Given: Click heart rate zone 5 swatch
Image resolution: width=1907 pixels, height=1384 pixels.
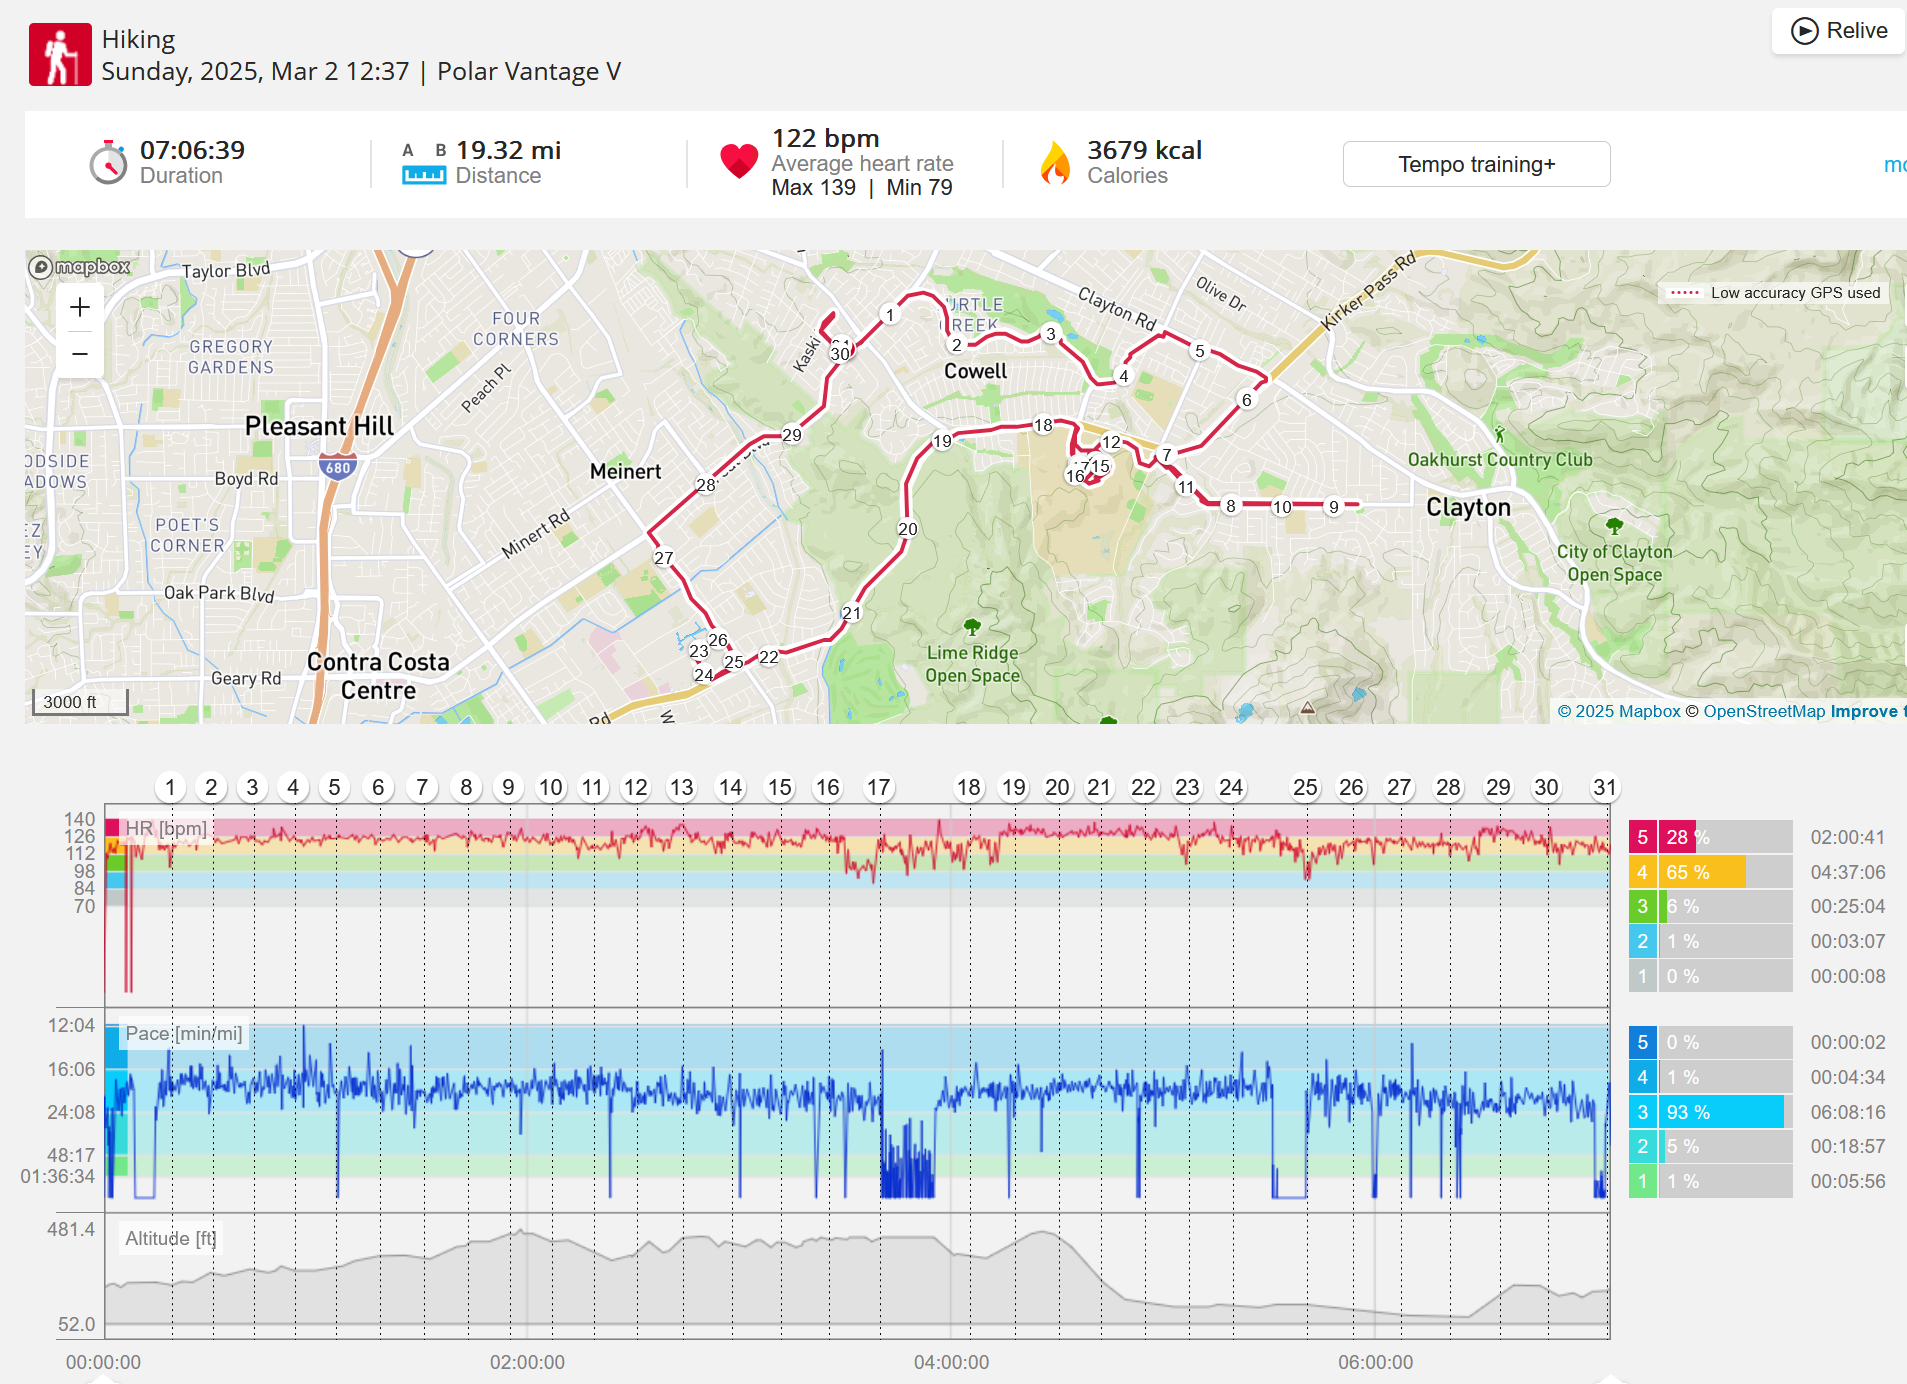Looking at the screenshot, I should tap(1642, 837).
